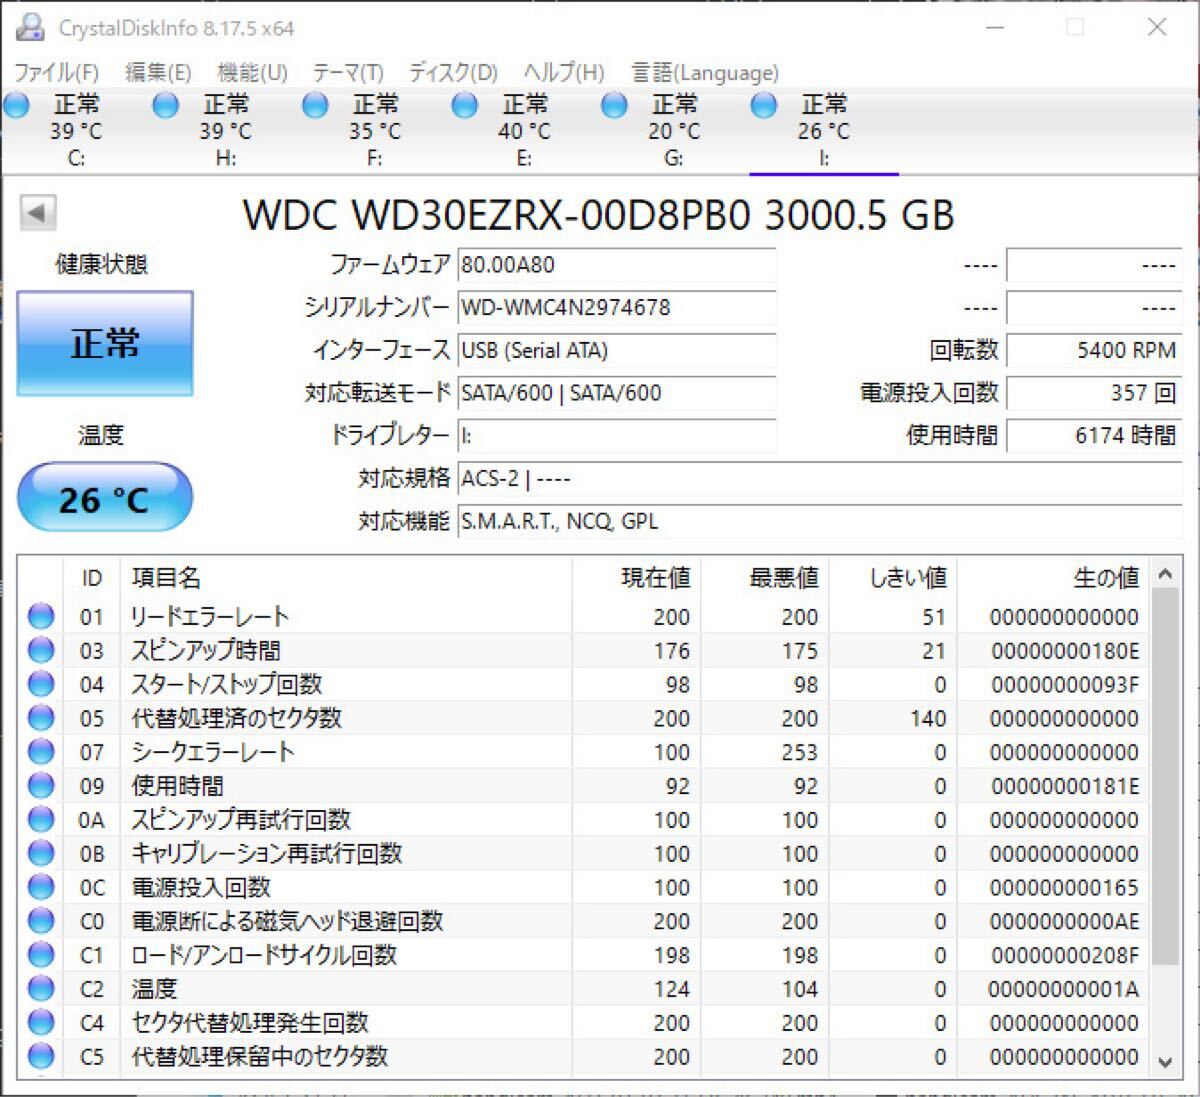Select the C: drive status orb
Viewport: 1200px width, 1097px height.
click(17, 105)
